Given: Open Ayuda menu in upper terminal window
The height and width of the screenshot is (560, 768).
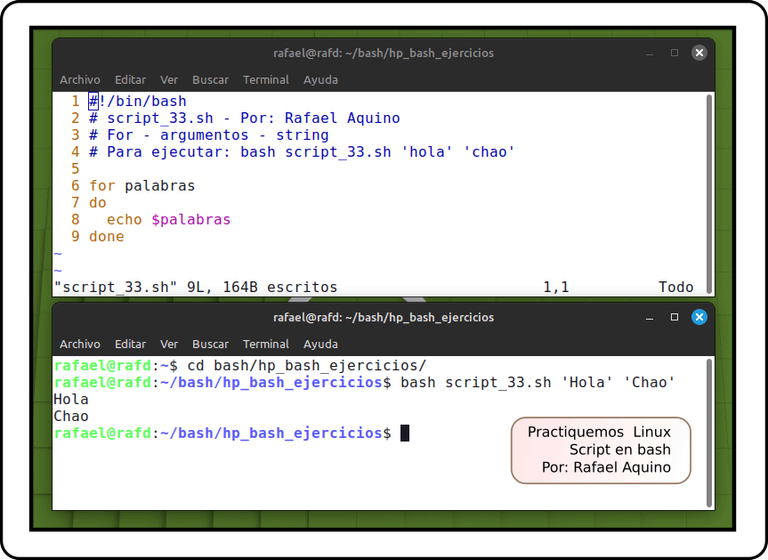Looking at the screenshot, I should coord(320,80).
